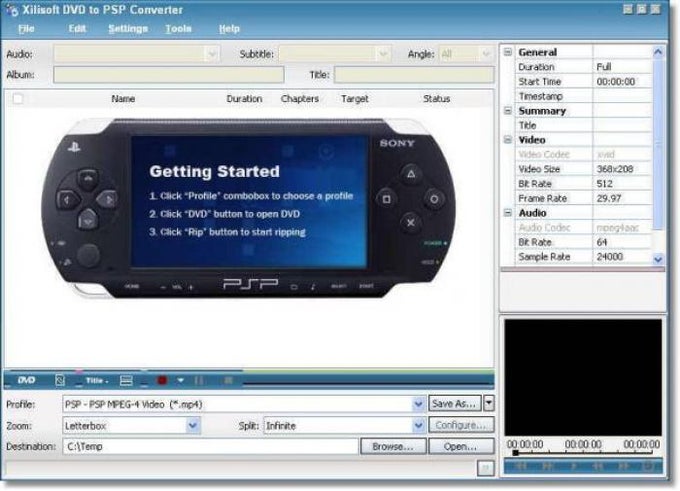Screen dimensions: 680x491
Task: Click the Chapters column header
Action: tap(300, 99)
